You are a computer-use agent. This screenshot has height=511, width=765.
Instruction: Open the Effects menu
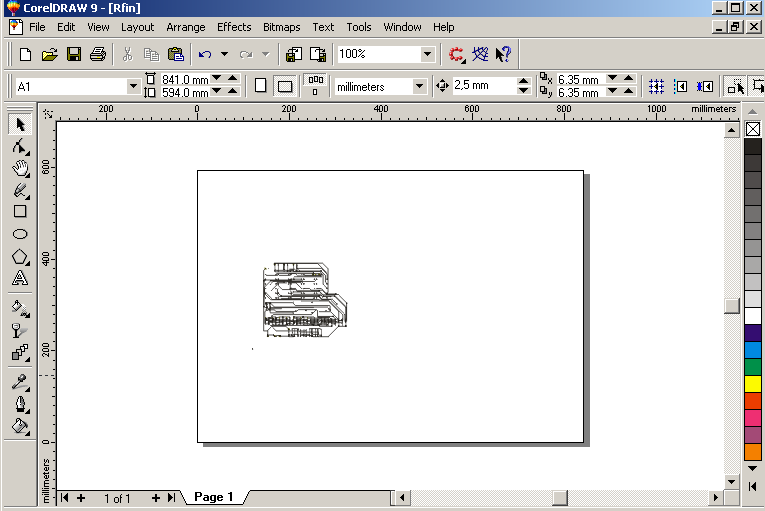pyautogui.click(x=234, y=27)
